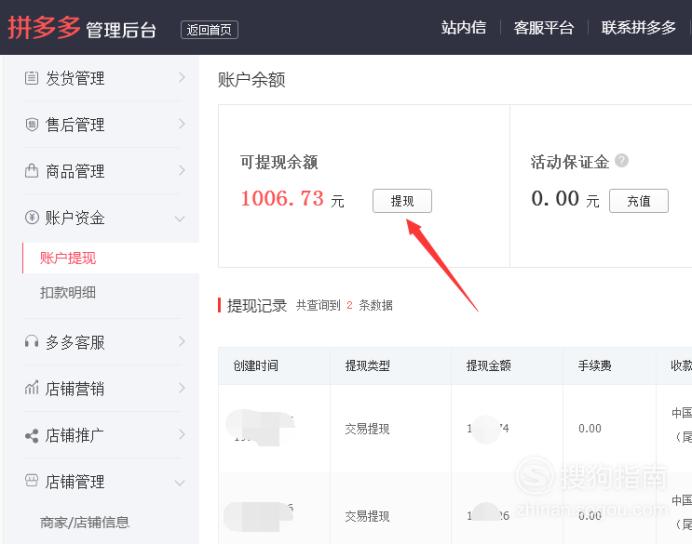Viewport: 692px width, 544px height.
Task: Click the 售后管理 shield icon
Action: click(31, 124)
